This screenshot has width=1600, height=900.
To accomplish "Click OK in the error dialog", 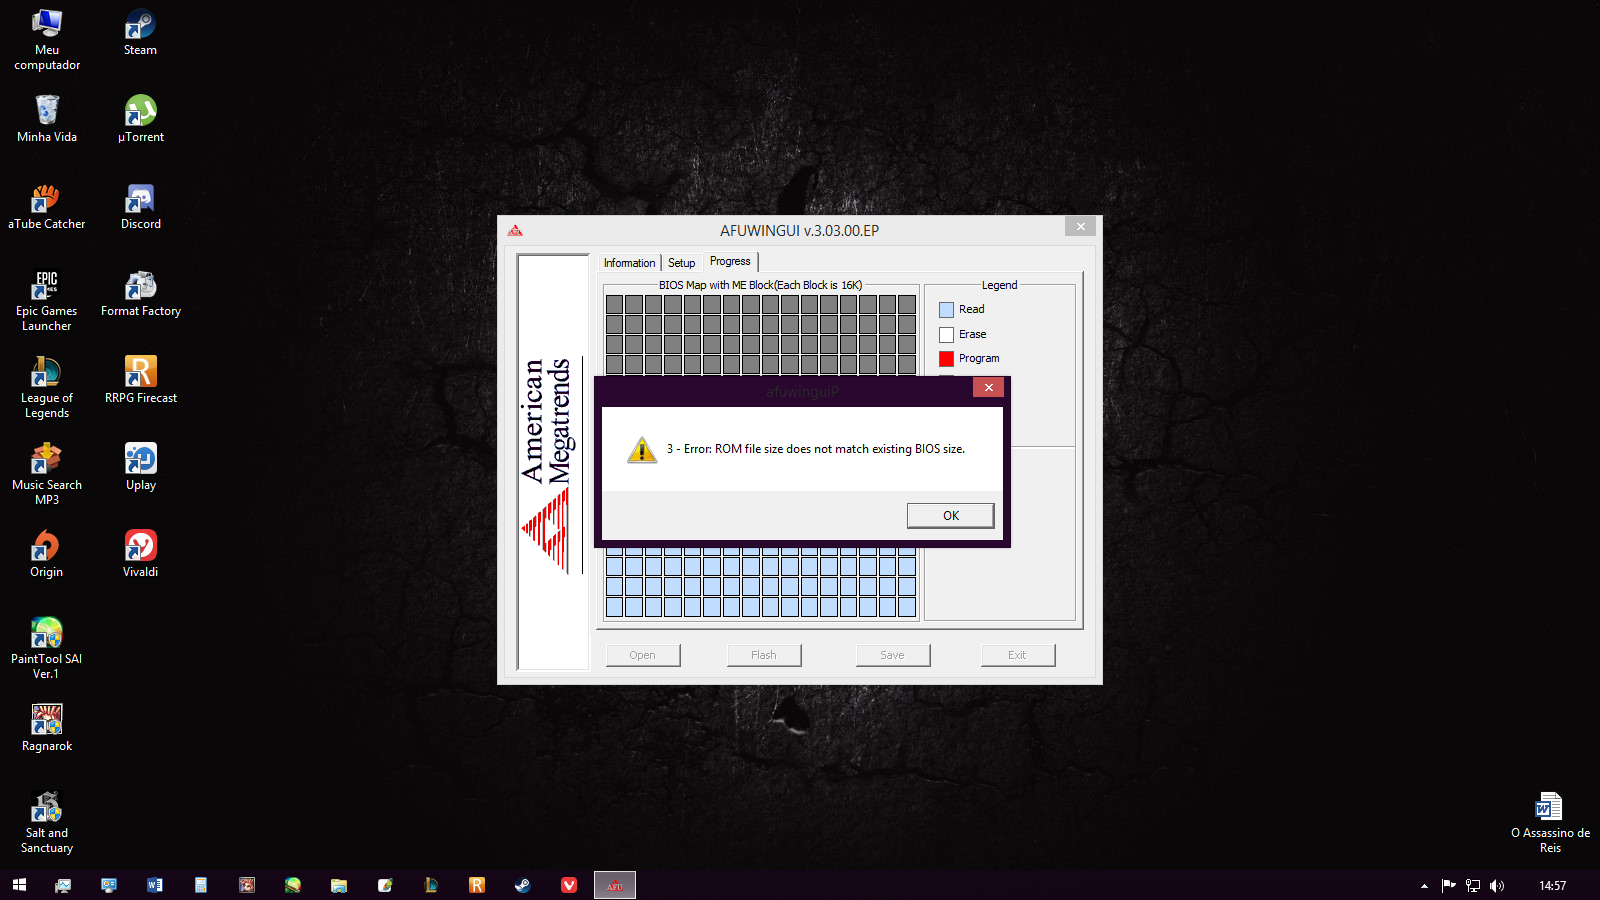I will coord(950,515).
